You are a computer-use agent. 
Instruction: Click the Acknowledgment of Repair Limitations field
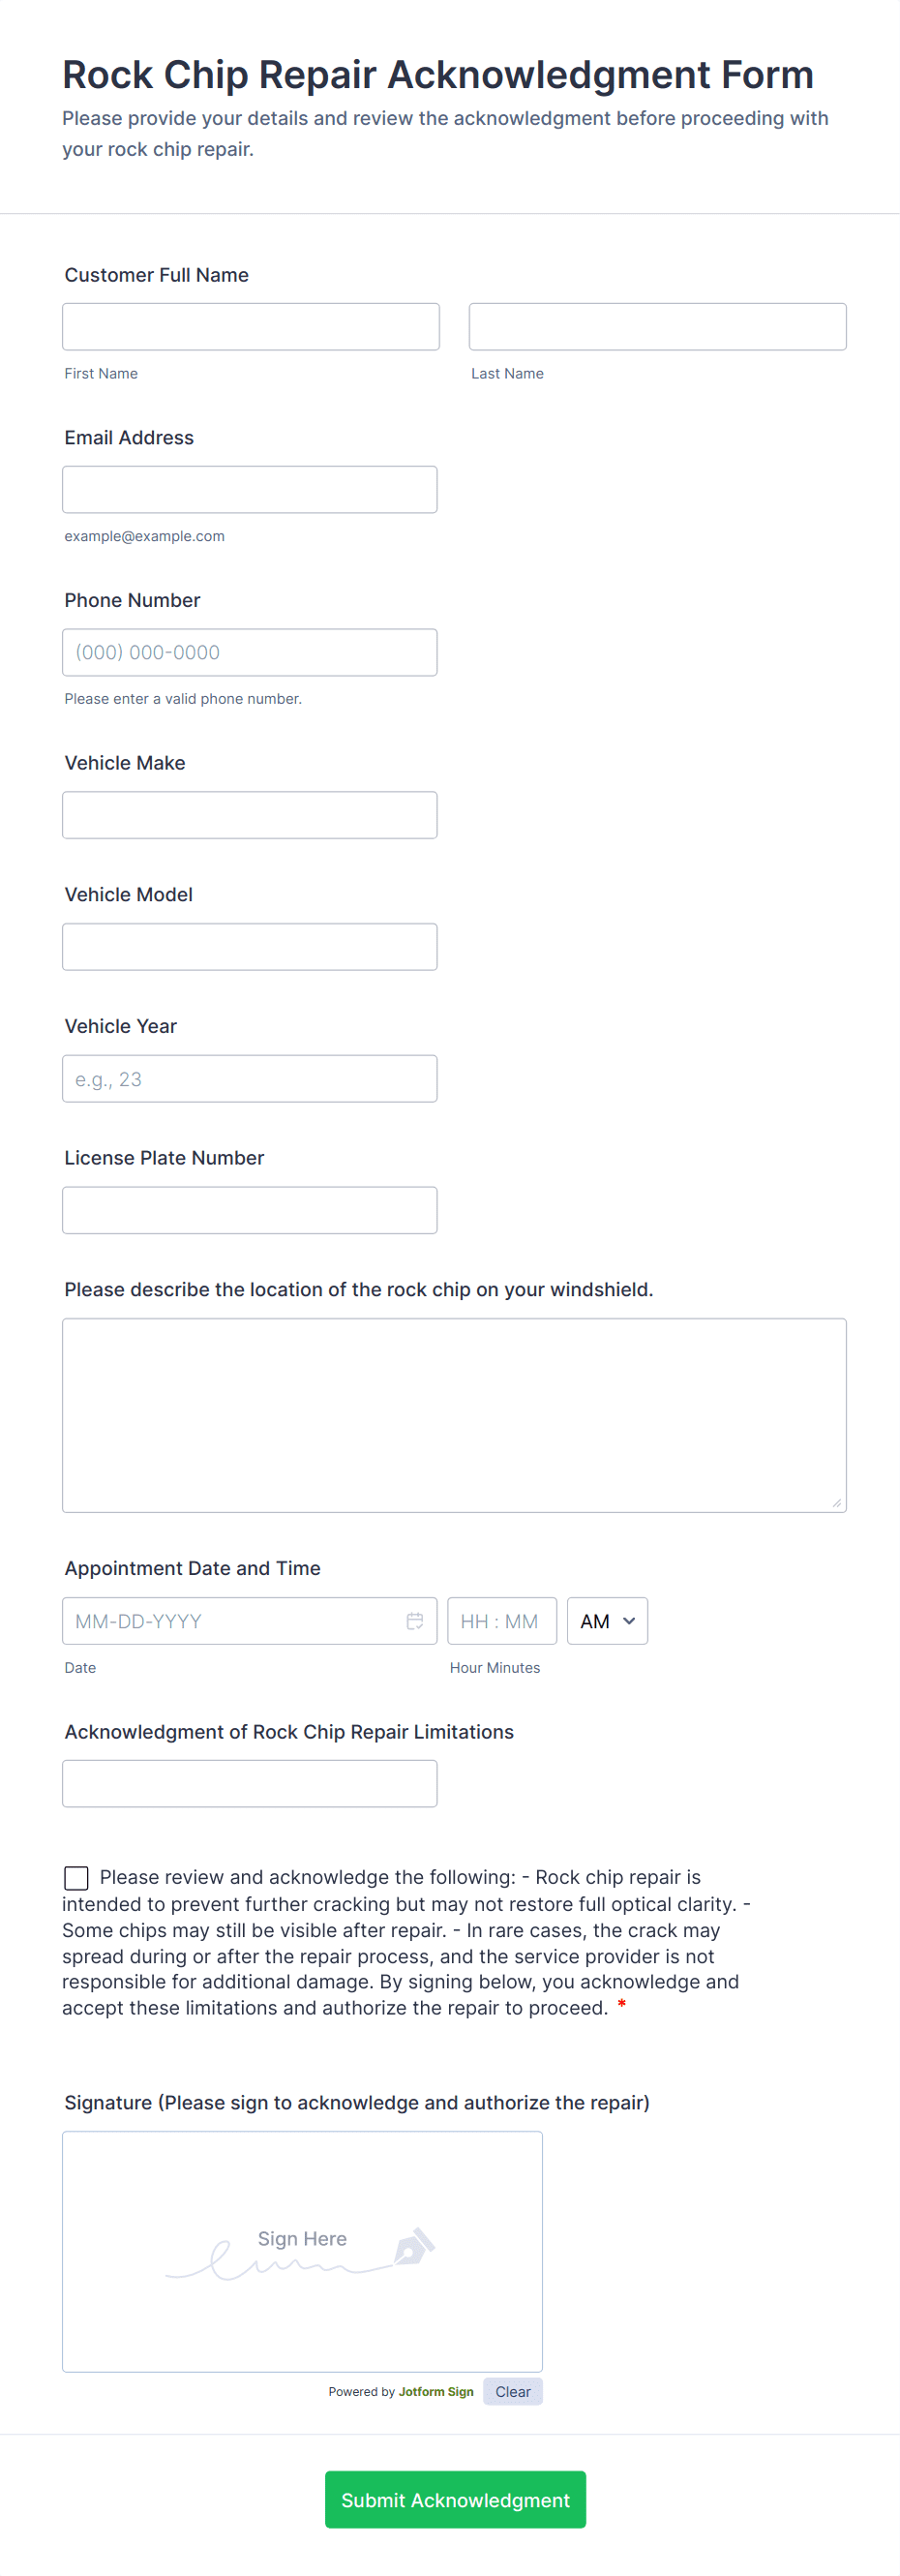pyautogui.click(x=249, y=1783)
